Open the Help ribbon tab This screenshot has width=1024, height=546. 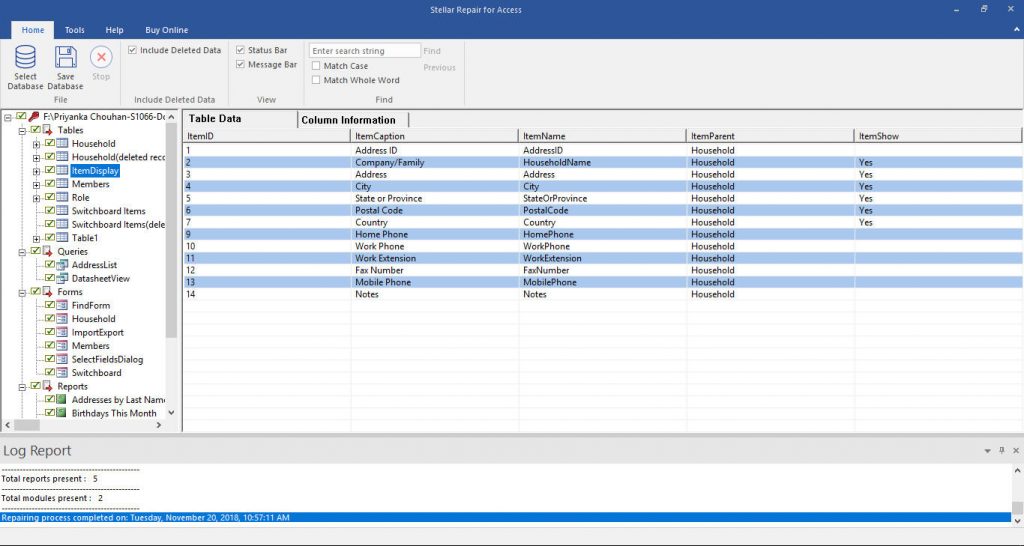point(114,30)
